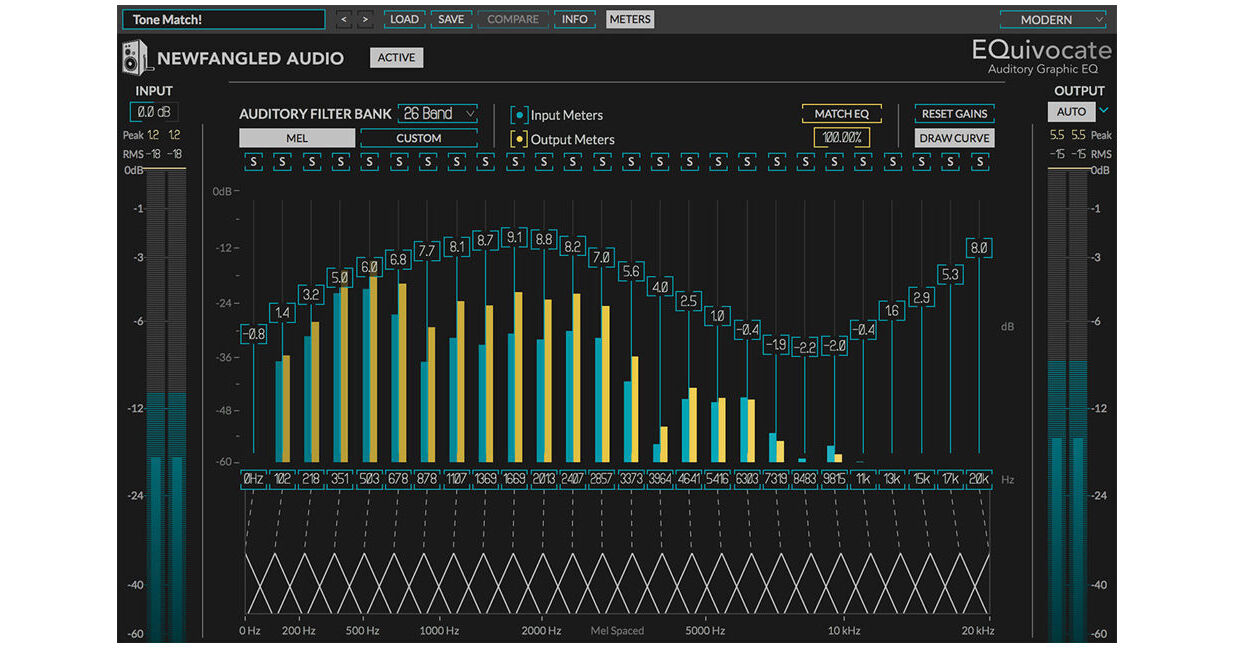
Task: Toggle the Input Meters indicator
Action: point(519,115)
